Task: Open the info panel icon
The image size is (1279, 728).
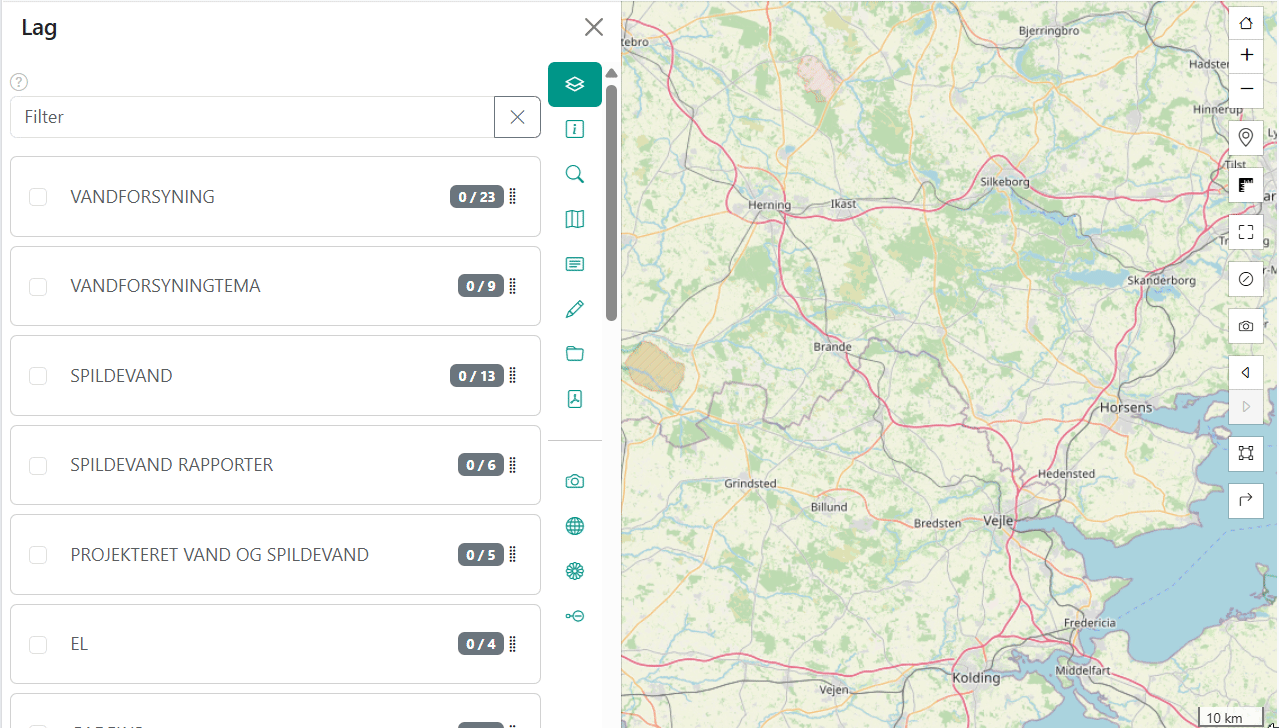Action: (574, 129)
